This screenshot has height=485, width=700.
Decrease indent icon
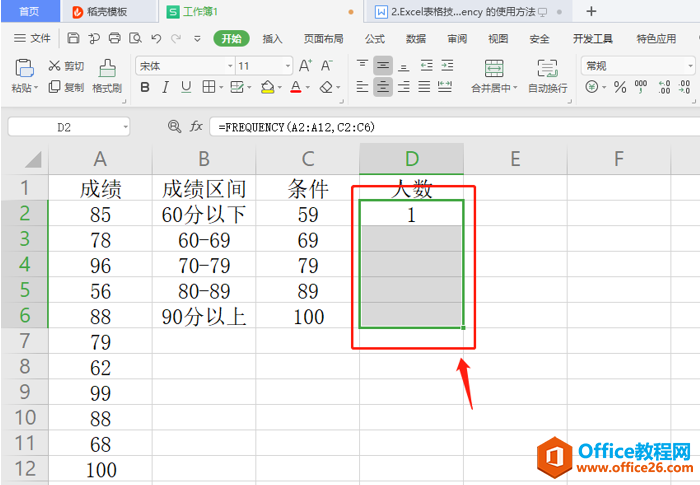[427, 66]
